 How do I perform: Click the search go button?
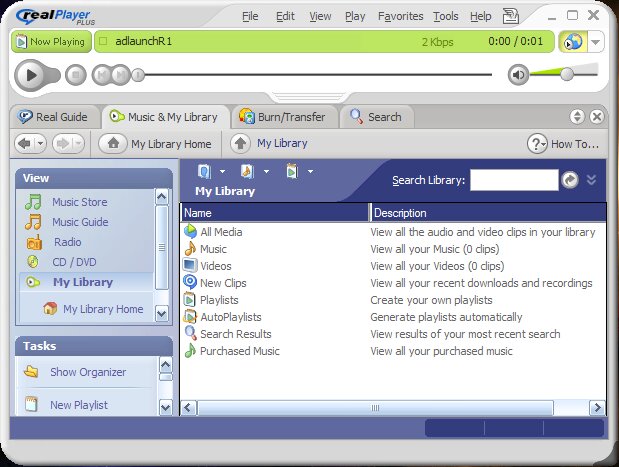point(570,180)
